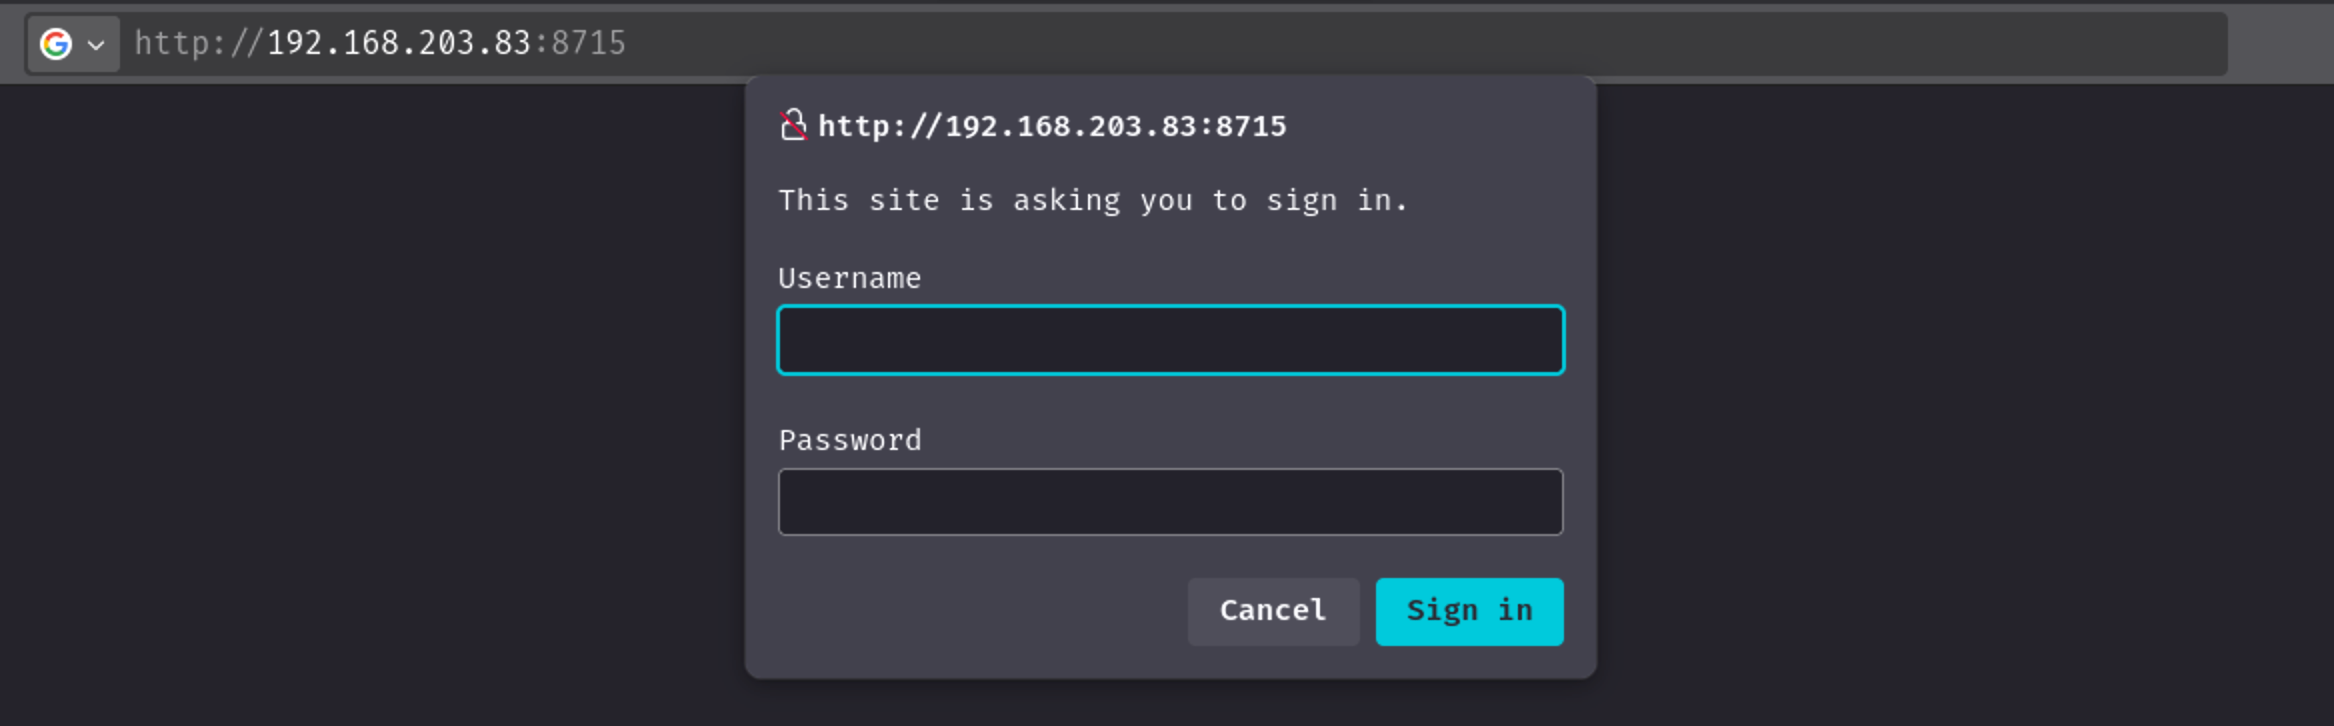Click the :8715 port in address bar
Screen dimensions: 2334x726
click(x=579, y=43)
